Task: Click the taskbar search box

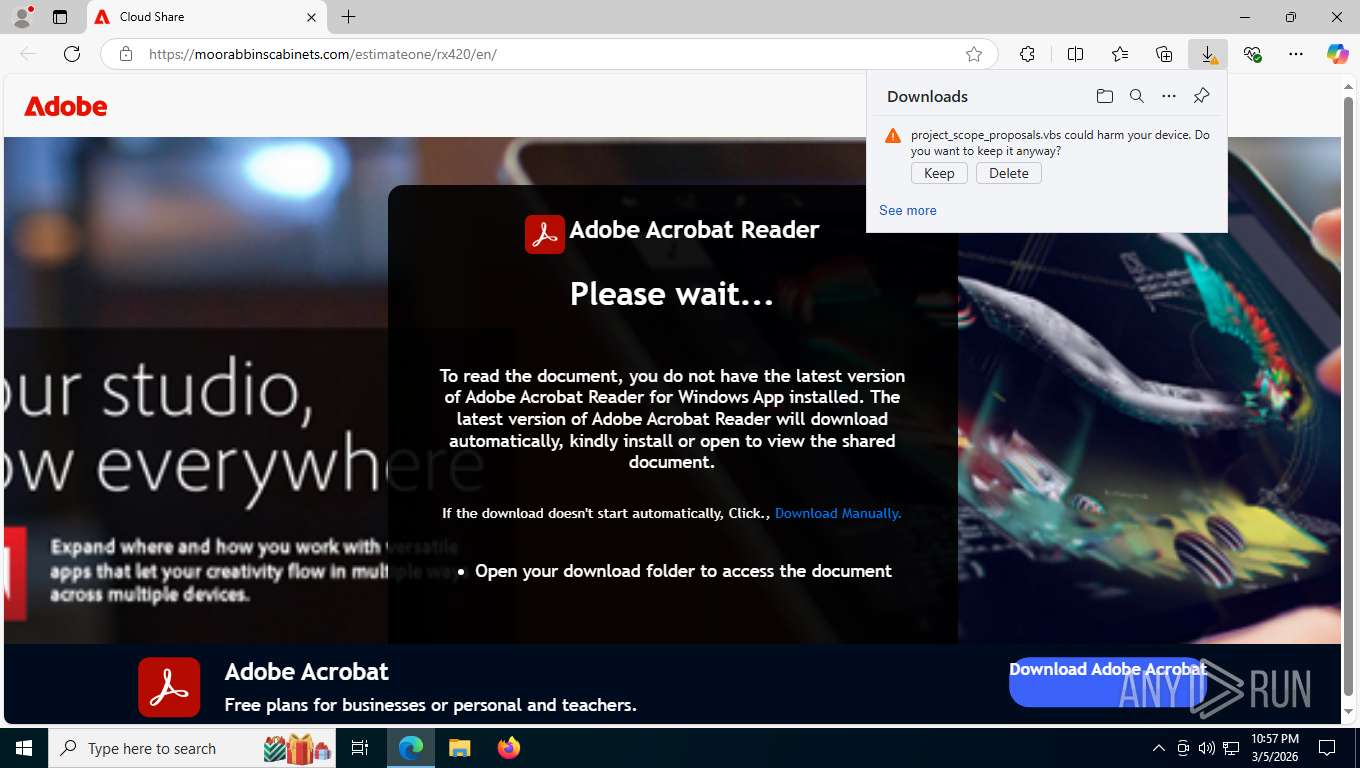Action: click(x=192, y=748)
